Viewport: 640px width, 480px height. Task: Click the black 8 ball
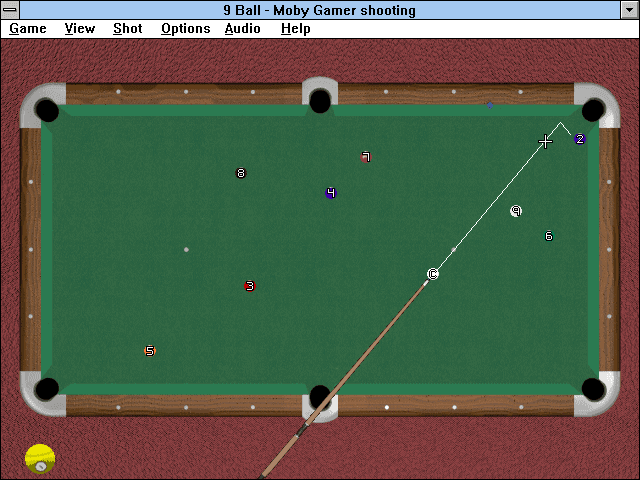click(x=241, y=173)
